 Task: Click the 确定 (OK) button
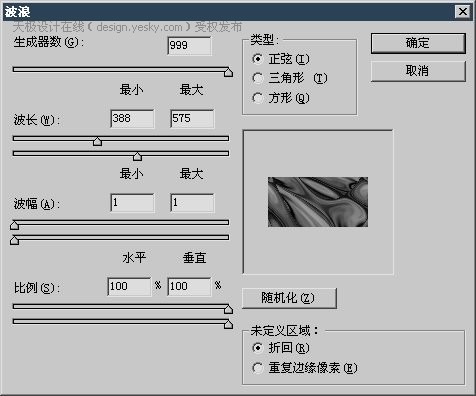pyautogui.click(x=418, y=43)
